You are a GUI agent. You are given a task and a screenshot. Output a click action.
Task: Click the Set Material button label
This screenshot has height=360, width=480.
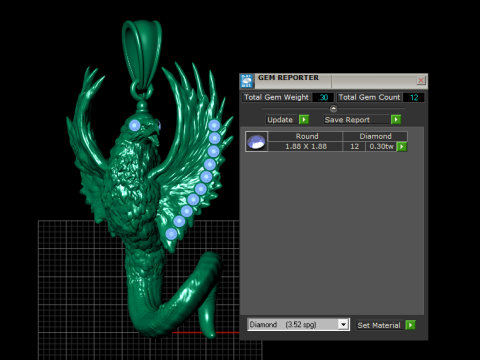379,325
